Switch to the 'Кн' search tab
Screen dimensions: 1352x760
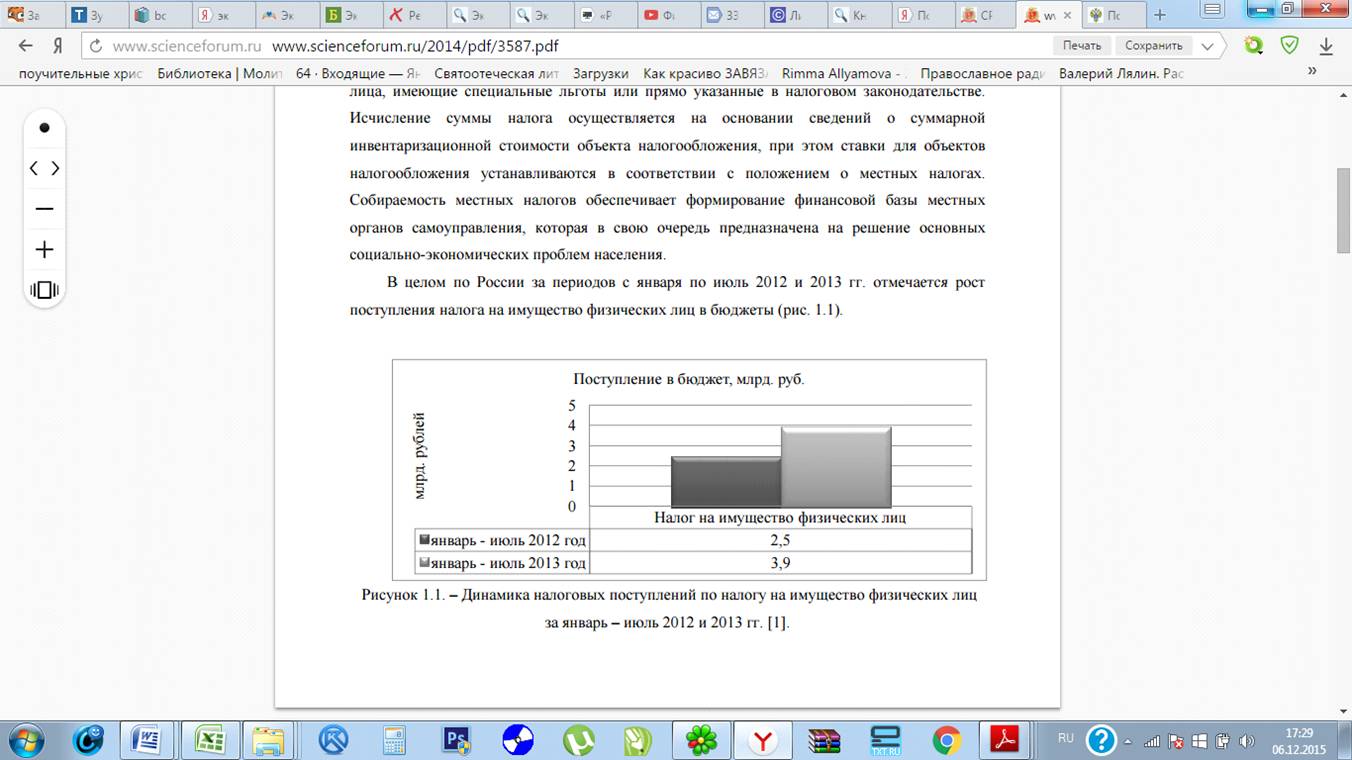[856, 15]
